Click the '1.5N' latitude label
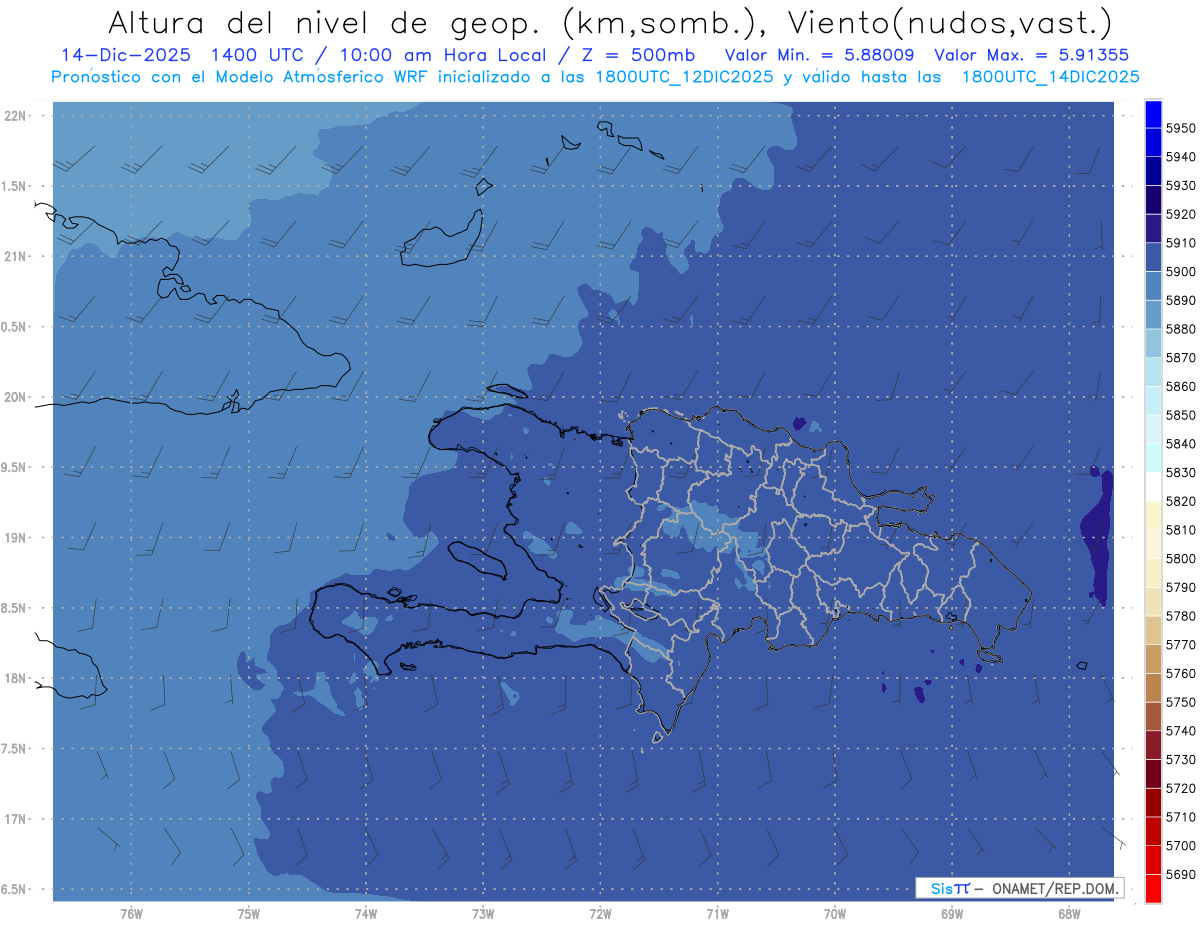The image size is (1200, 927). pyautogui.click(x=15, y=186)
